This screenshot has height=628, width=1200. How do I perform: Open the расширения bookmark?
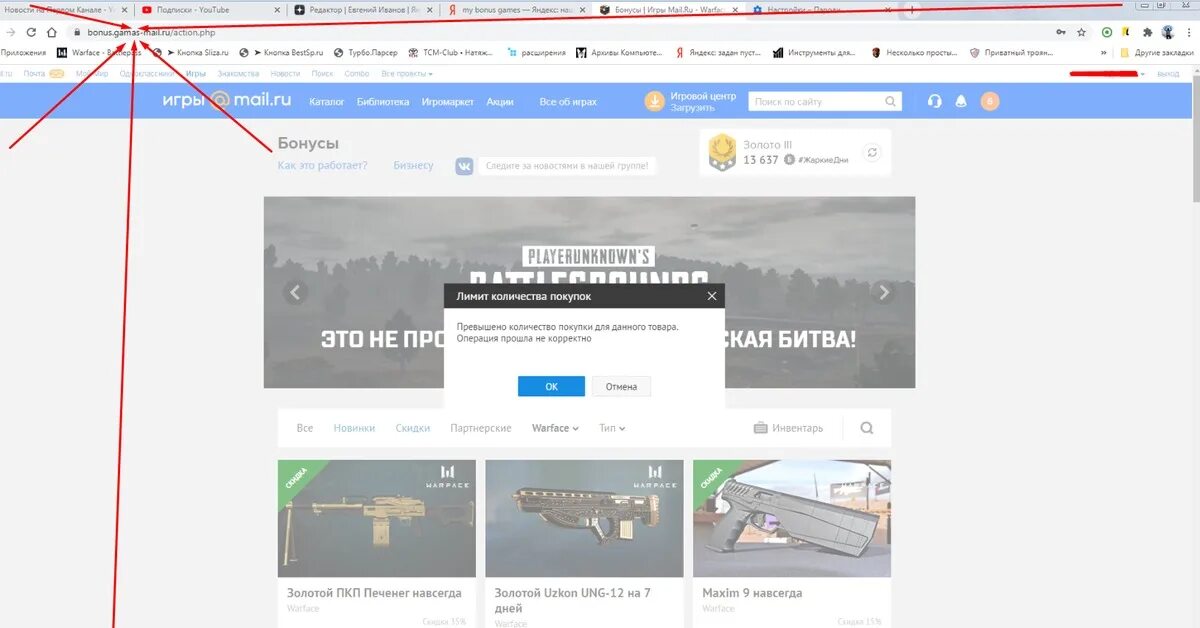click(536, 52)
